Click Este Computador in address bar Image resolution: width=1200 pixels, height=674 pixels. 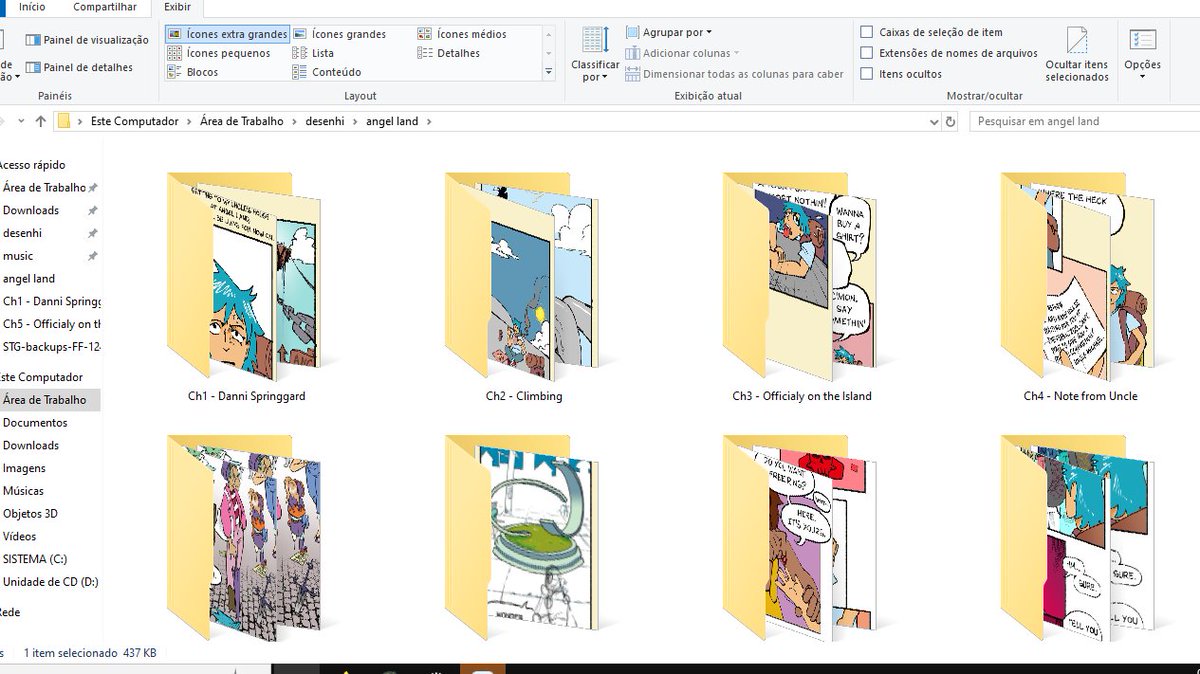click(x=135, y=121)
